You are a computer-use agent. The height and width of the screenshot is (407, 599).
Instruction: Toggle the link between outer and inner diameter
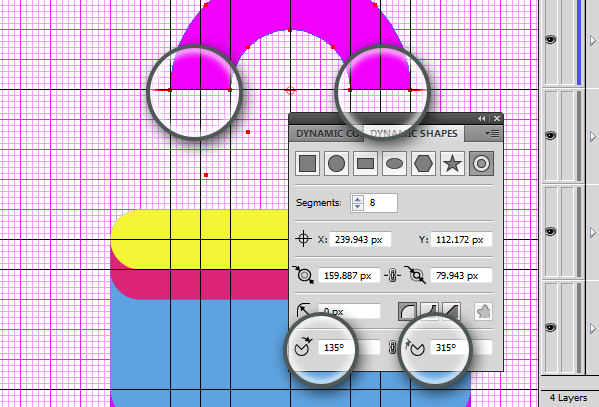(x=392, y=275)
